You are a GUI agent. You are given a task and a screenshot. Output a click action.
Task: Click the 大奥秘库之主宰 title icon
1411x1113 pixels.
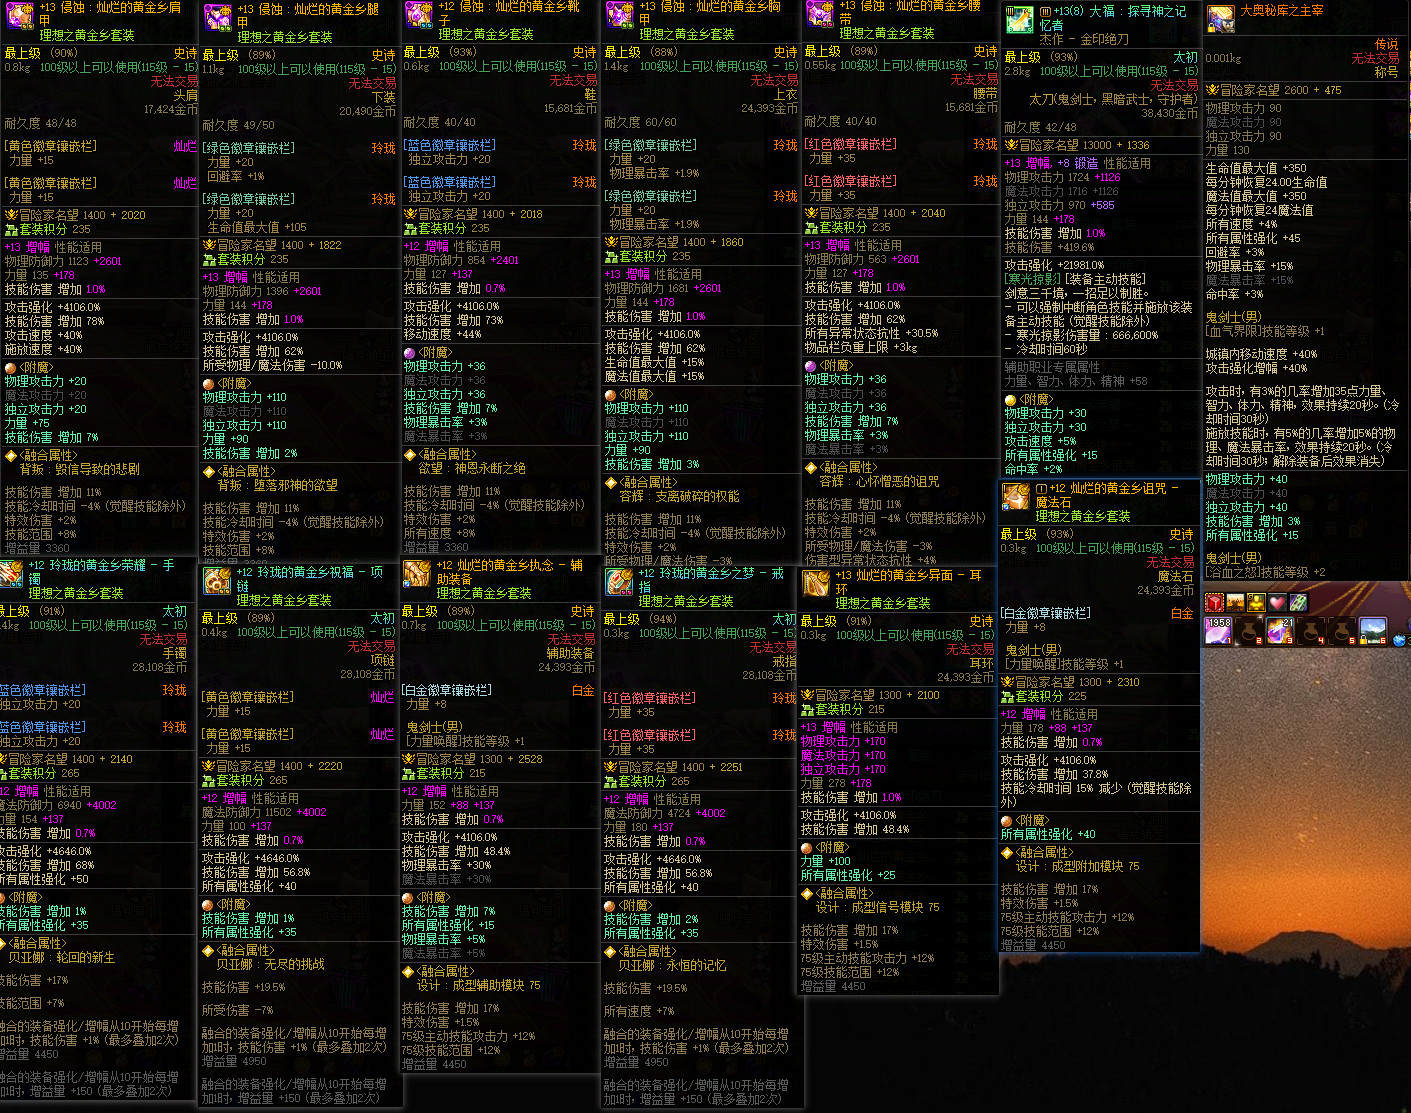tap(1220, 18)
